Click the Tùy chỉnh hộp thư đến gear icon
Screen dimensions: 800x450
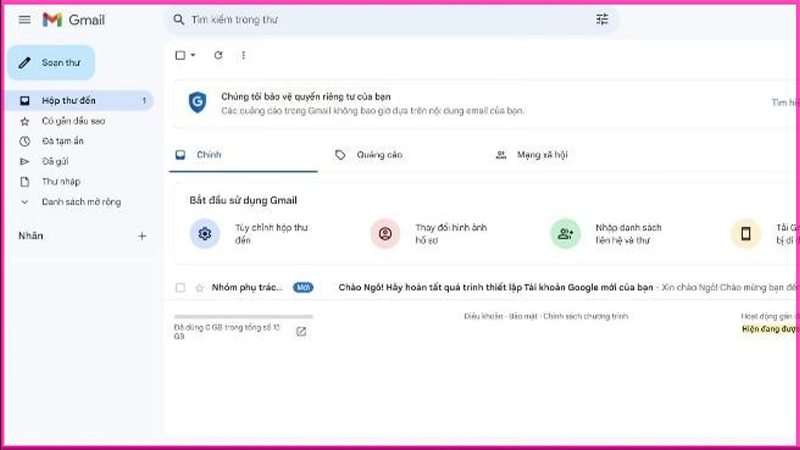coord(205,234)
